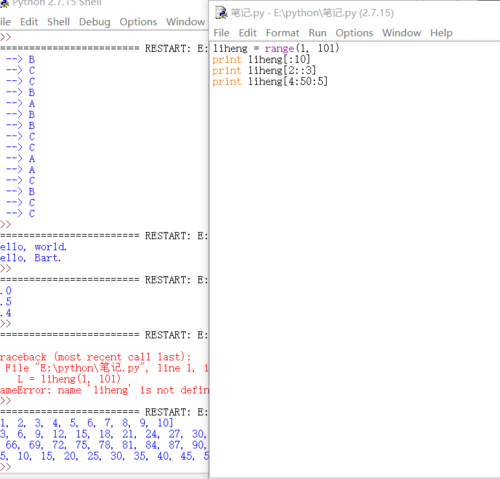Open the Format menu in the editor window
Viewport: 500px width, 479px height.
tap(282, 33)
